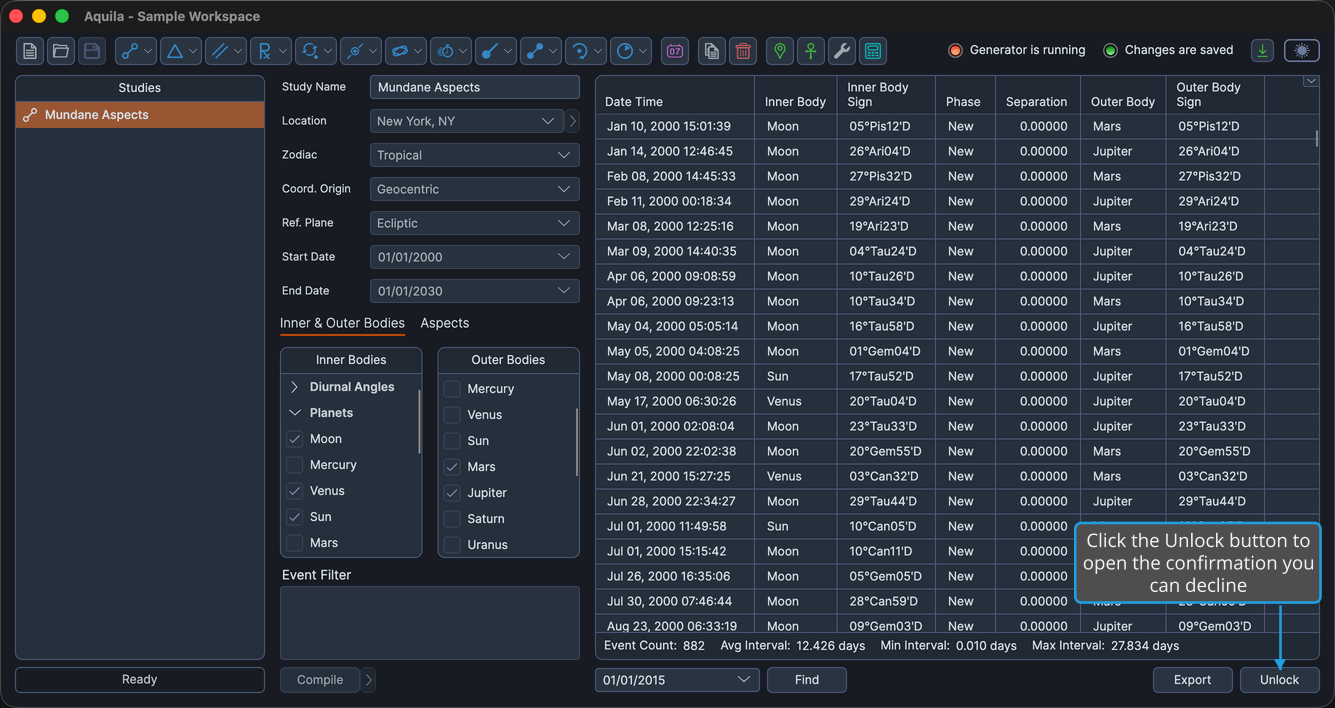Click the new document icon
The image size is (1335, 708).
click(30, 51)
